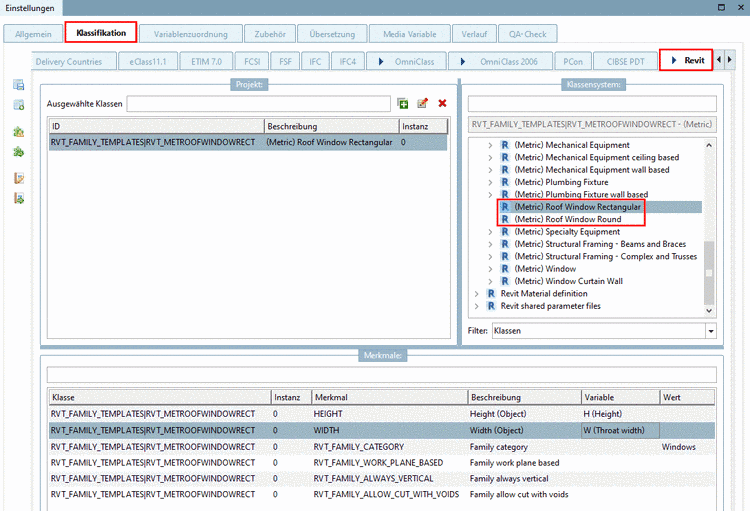Expand the Revit Material definition node
750x511 pixels.
click(x=477, y=294)
